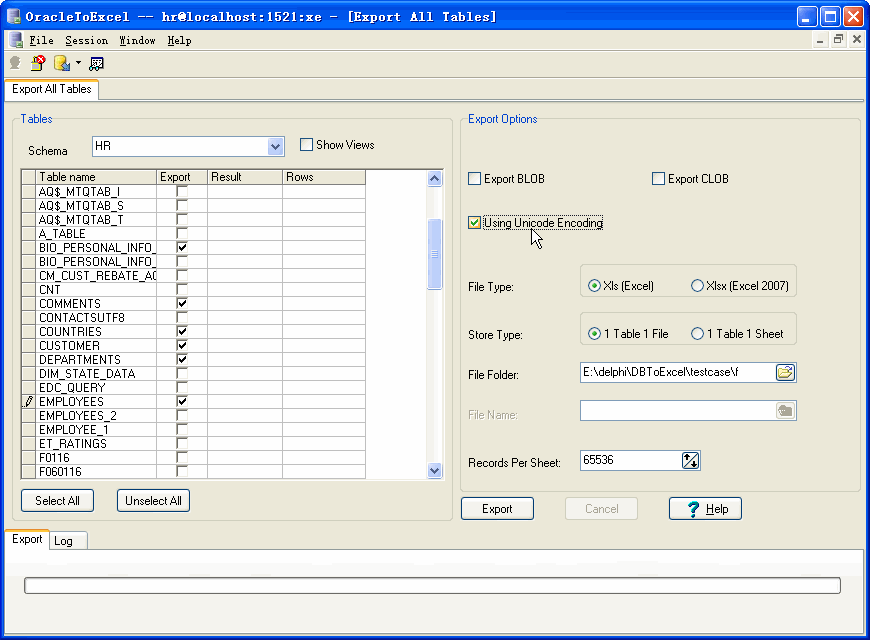Select the AQ$_MTQTAB_I table row
The height and width of the screenshot is (640, 870).
click(193, 192)
